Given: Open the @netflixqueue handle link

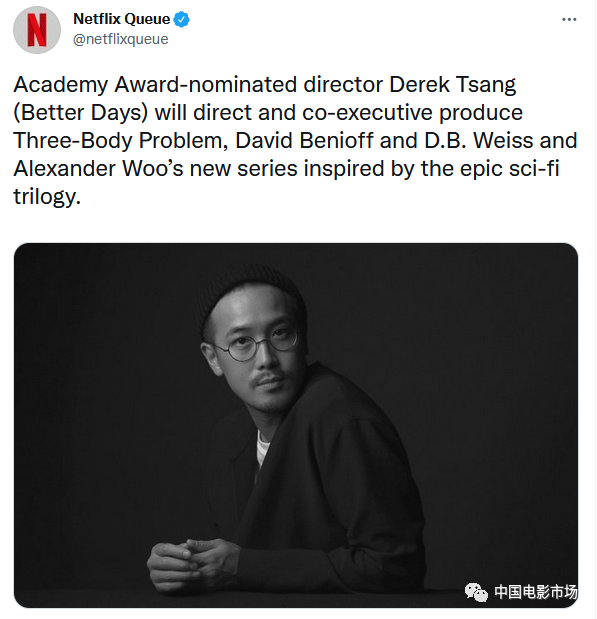Looking at the screenshot, I should pos(121,39).
